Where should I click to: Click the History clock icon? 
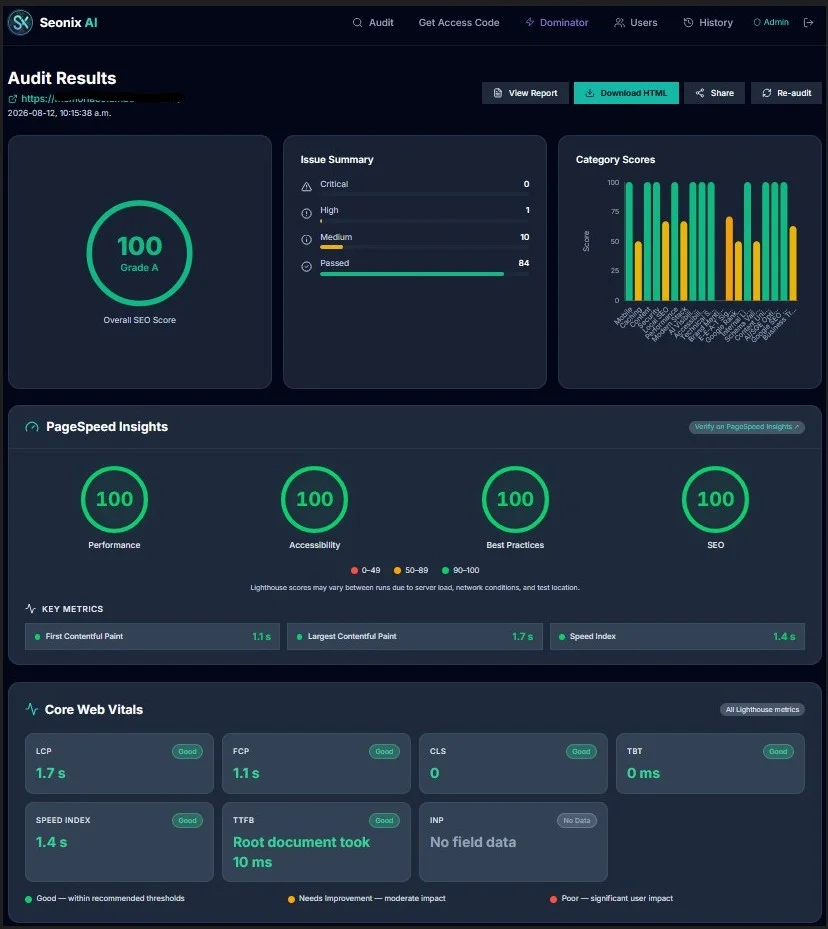(688, 23)
